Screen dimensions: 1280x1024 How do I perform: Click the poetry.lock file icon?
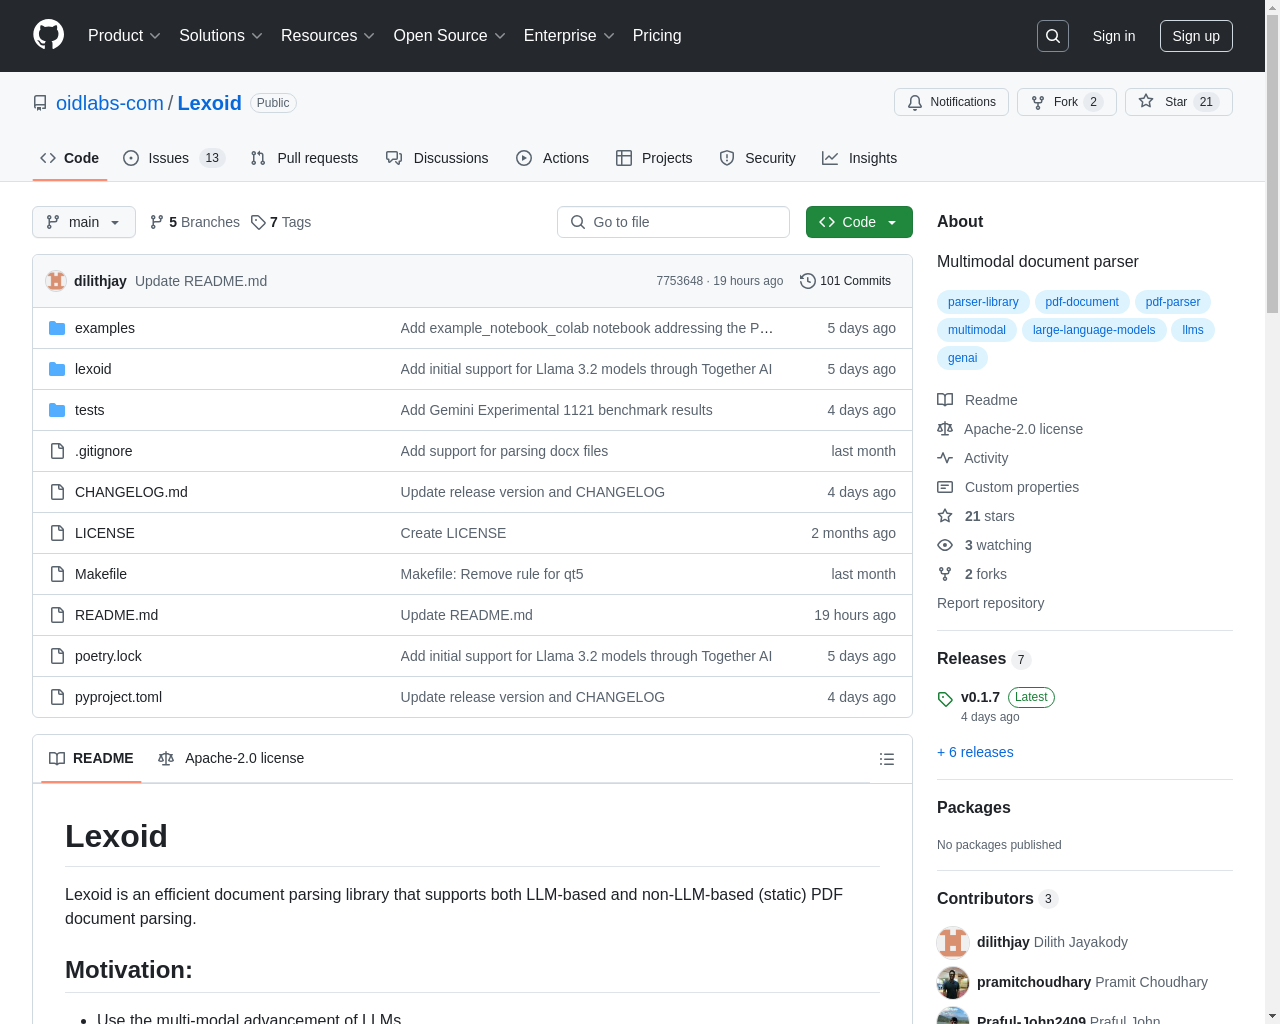(x=57, y=656)
